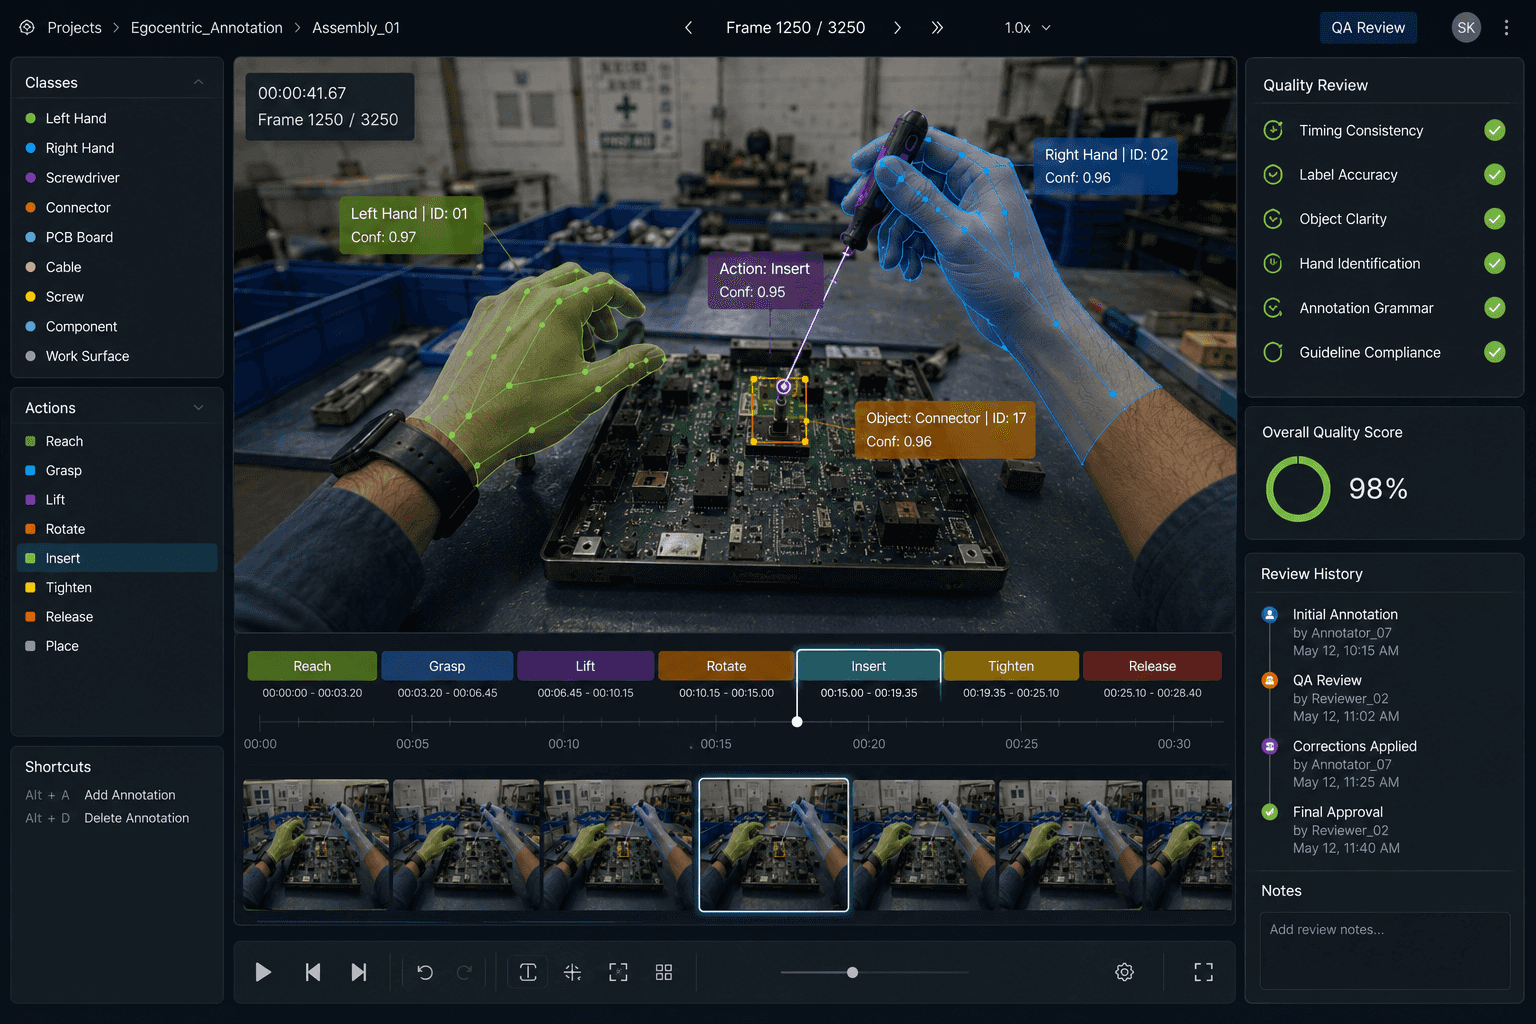The height and width of the screenshot is (1024, 1536).
Task: Select the text annotation tool icon
Action: [528, 972]
